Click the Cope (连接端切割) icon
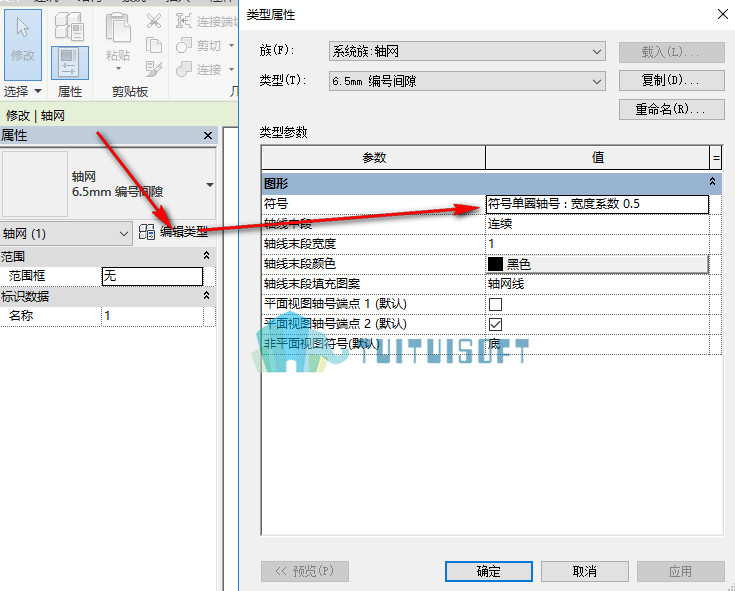Screen dimensions: 735x591 [x=184, y=21]
